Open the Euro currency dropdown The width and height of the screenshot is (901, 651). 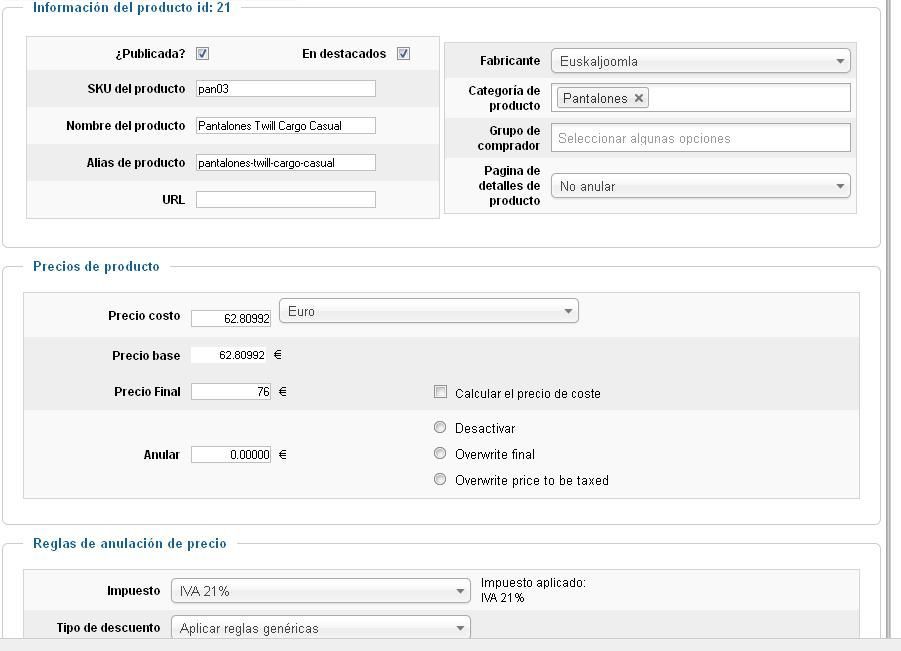coord(429,311)
